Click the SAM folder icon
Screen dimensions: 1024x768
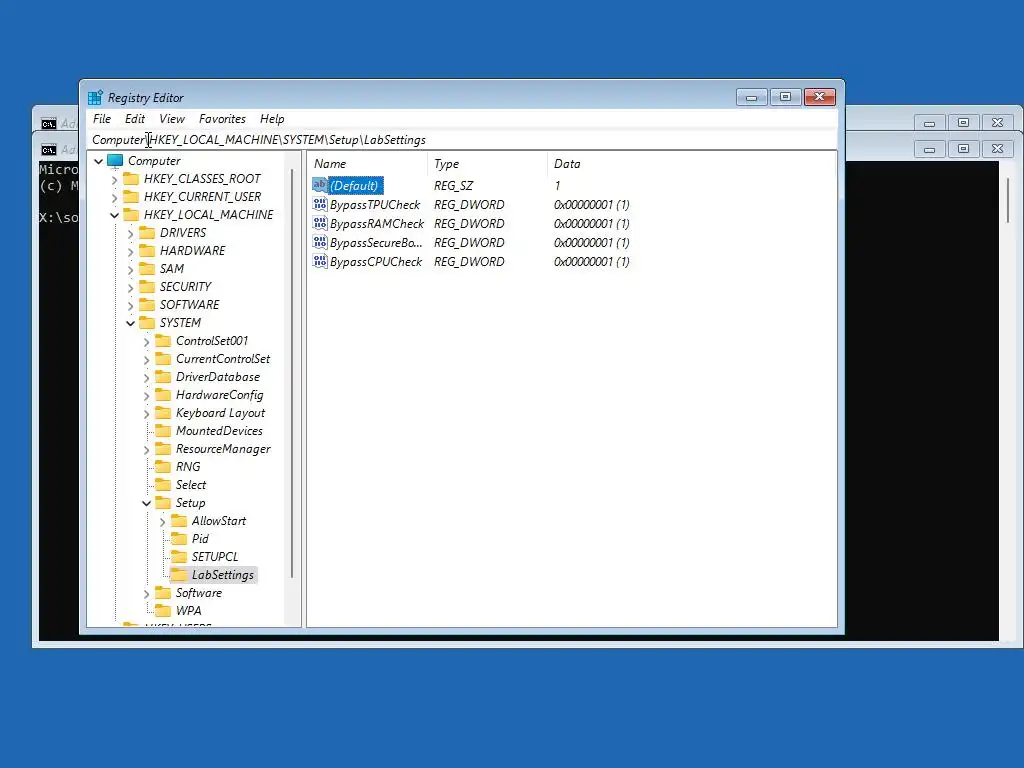pos(148,269)
